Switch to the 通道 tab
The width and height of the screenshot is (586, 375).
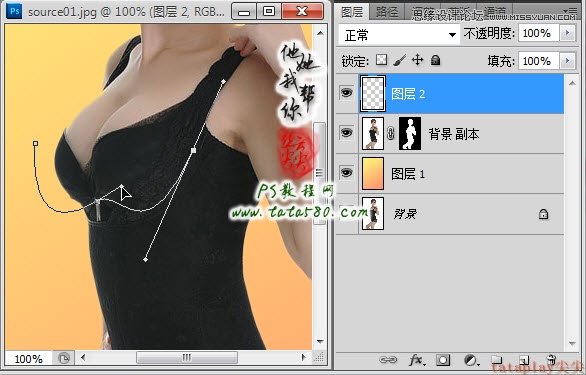coord(494,12)
